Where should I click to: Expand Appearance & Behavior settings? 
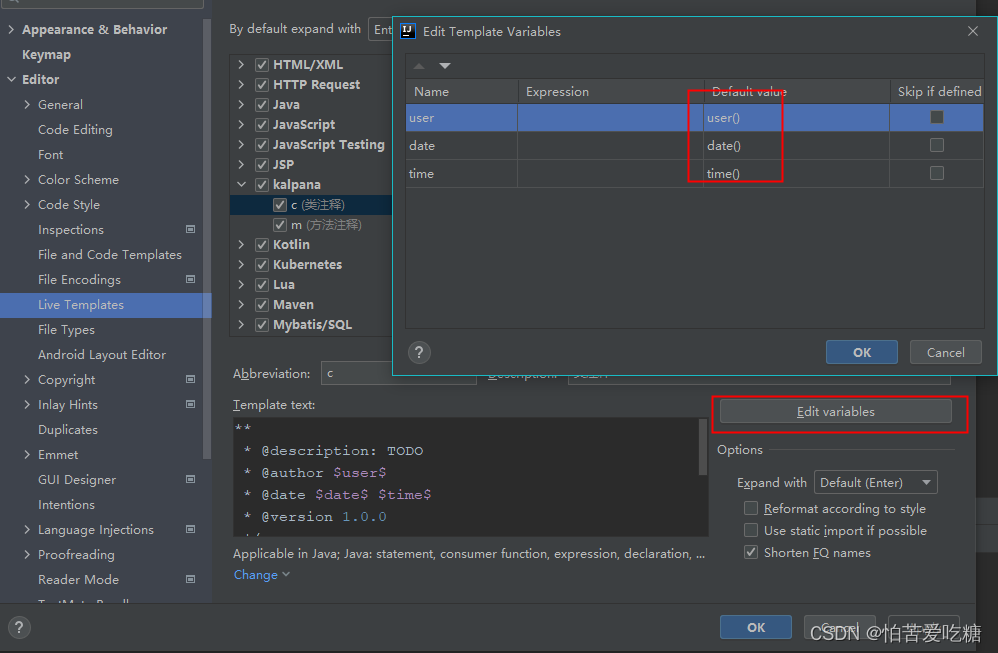11,29
